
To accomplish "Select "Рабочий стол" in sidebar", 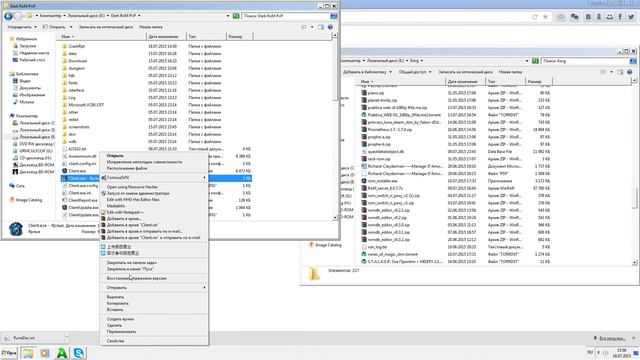I will coord(32,60).
